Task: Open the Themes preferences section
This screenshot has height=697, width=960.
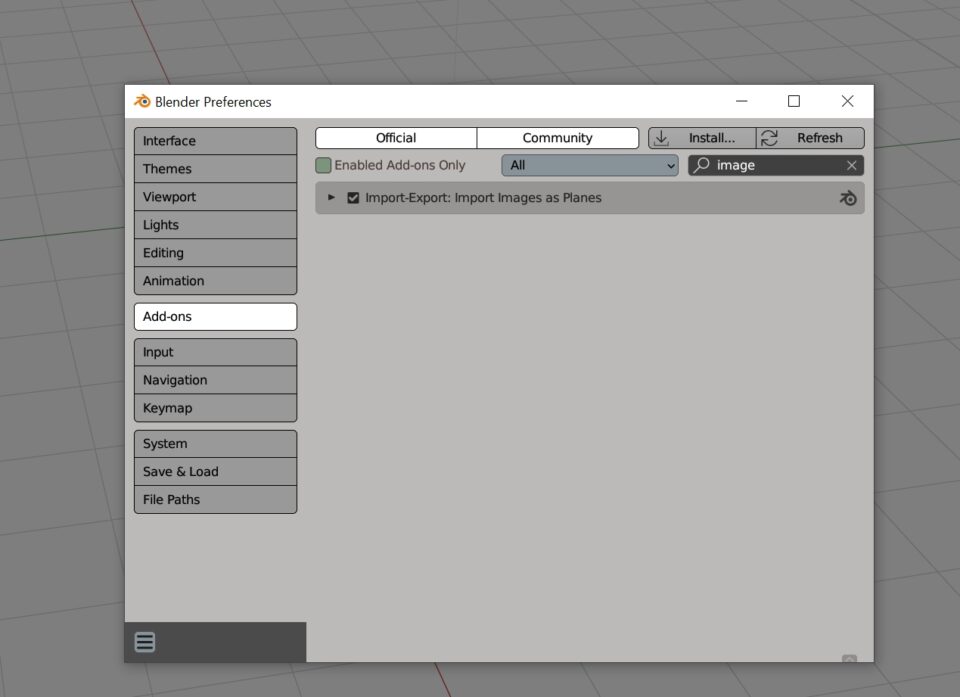Action: pos(215,169)
